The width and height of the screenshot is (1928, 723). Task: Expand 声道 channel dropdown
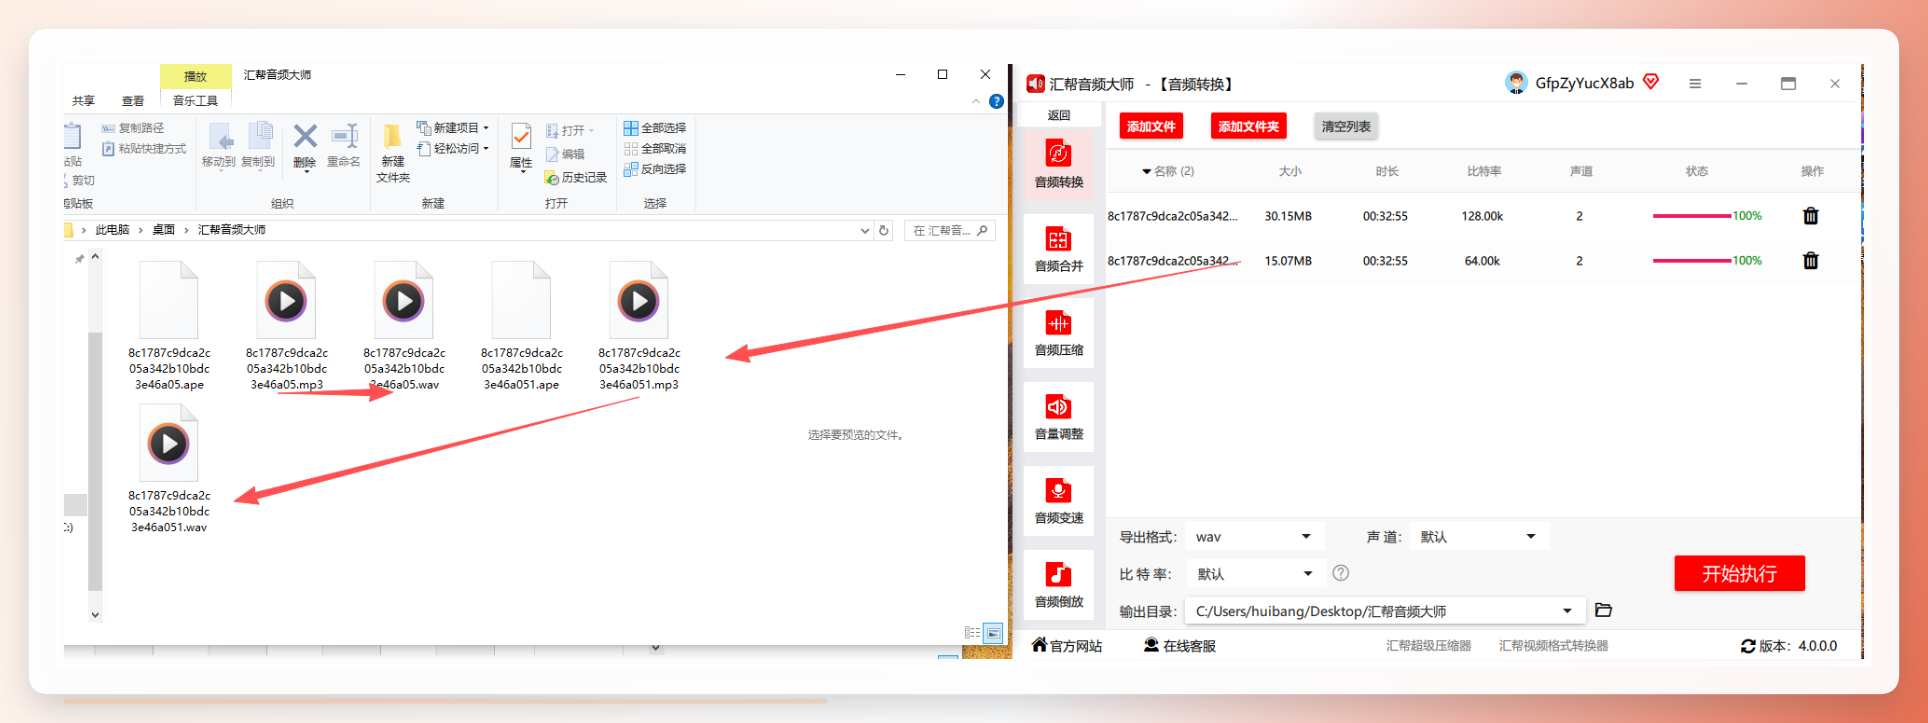[x=1531, y=537]
